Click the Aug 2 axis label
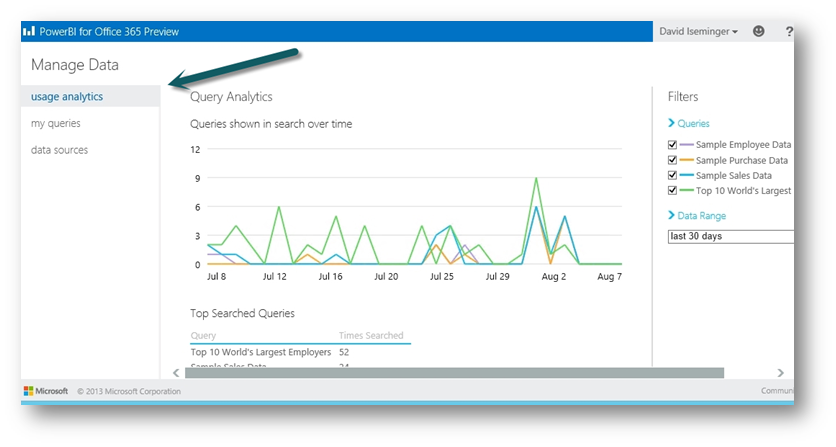This screenshot has width=836, height=447. coord(553,276)
